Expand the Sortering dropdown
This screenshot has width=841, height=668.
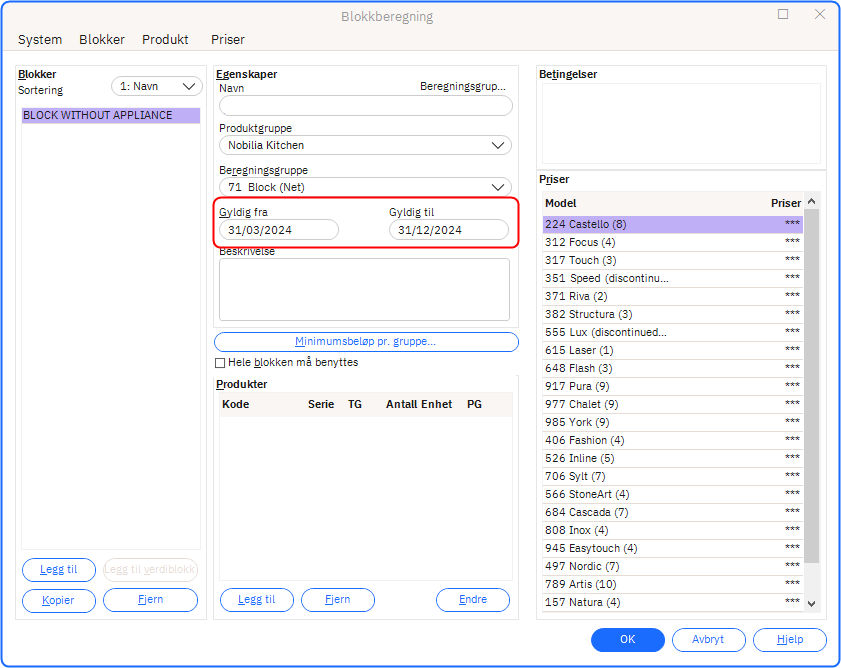pyautogui.click(x=156, y=86)
